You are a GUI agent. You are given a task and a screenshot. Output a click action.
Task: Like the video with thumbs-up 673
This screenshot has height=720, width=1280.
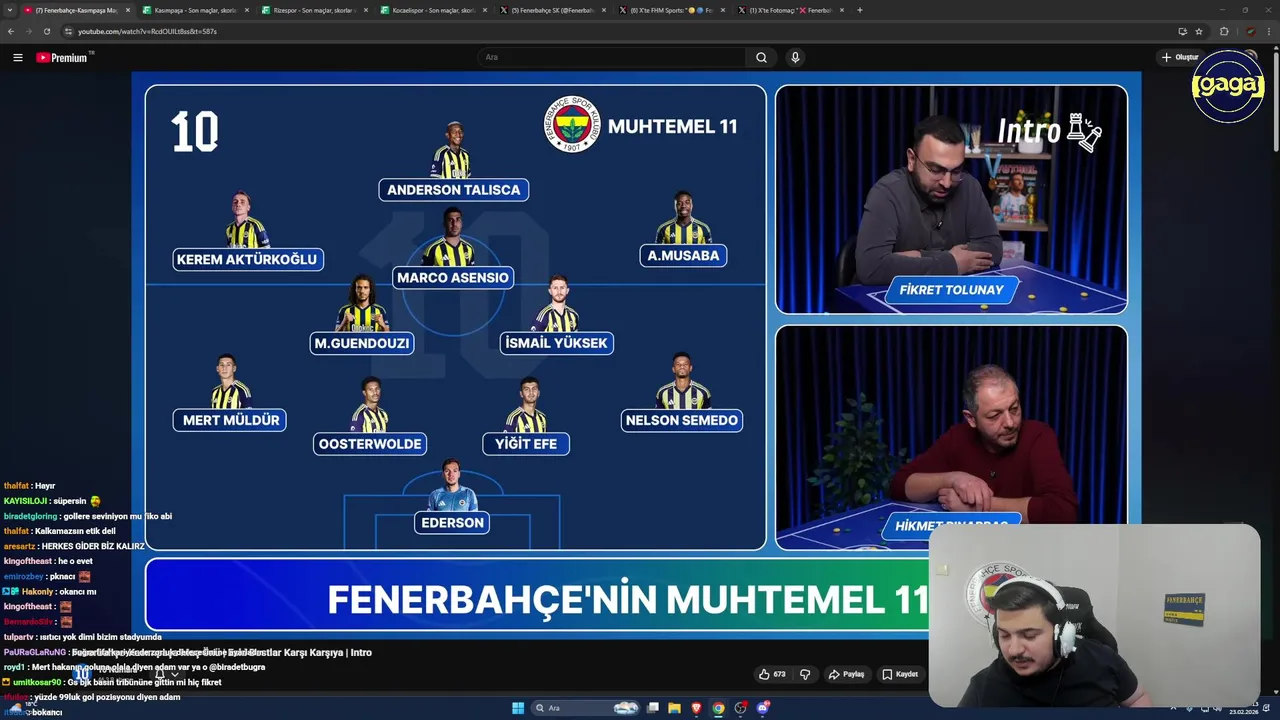point(772,674)
